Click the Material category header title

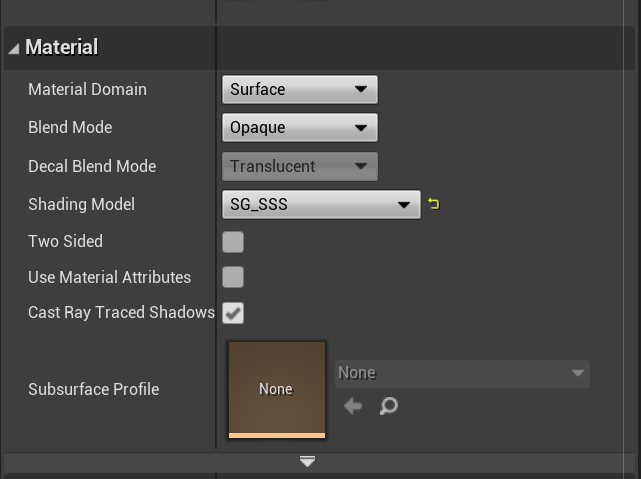[61, 47]
